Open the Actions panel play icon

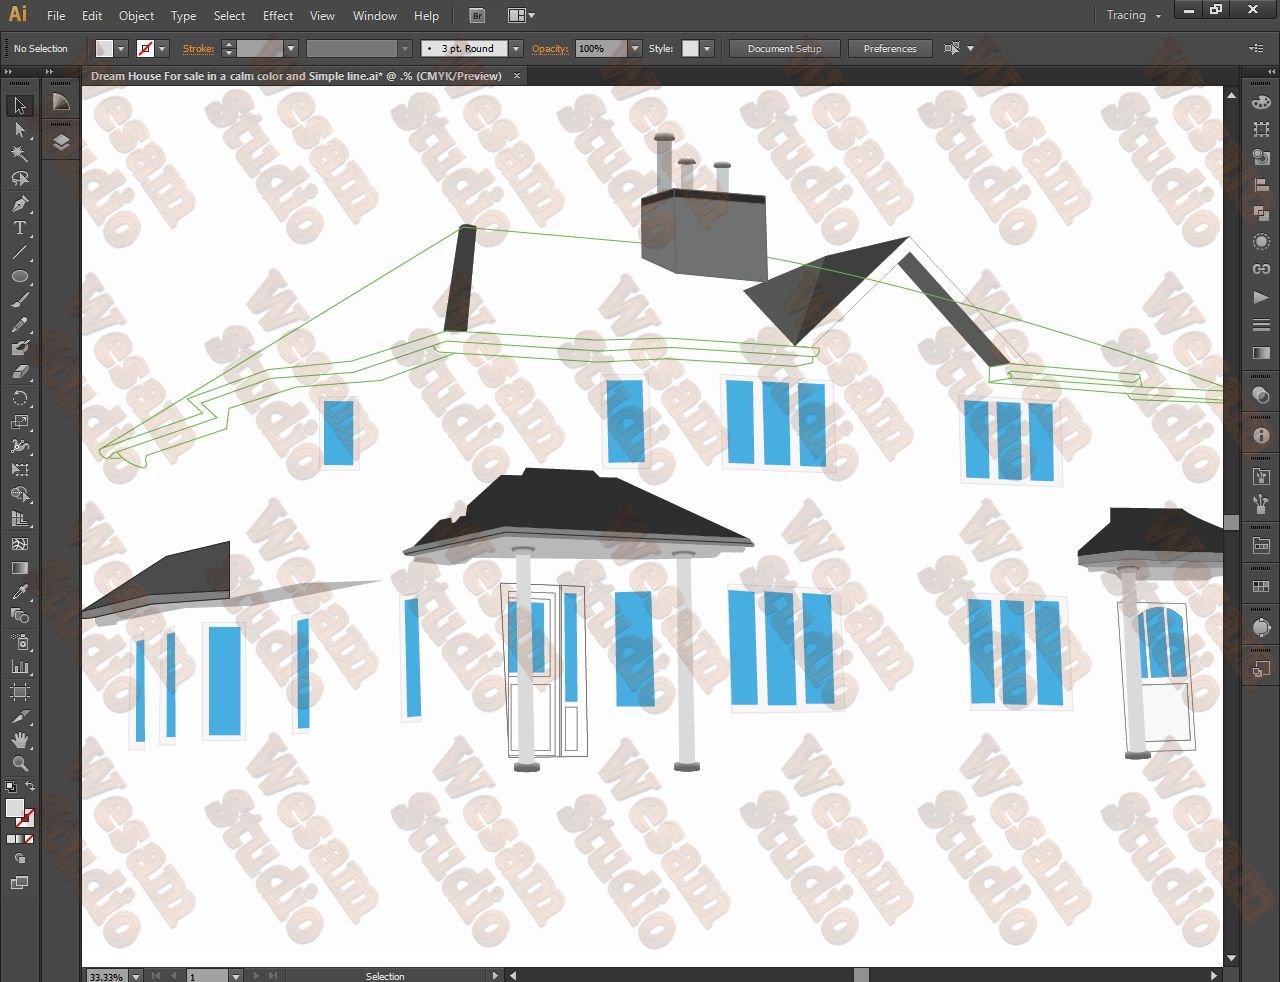(1261, 297)
